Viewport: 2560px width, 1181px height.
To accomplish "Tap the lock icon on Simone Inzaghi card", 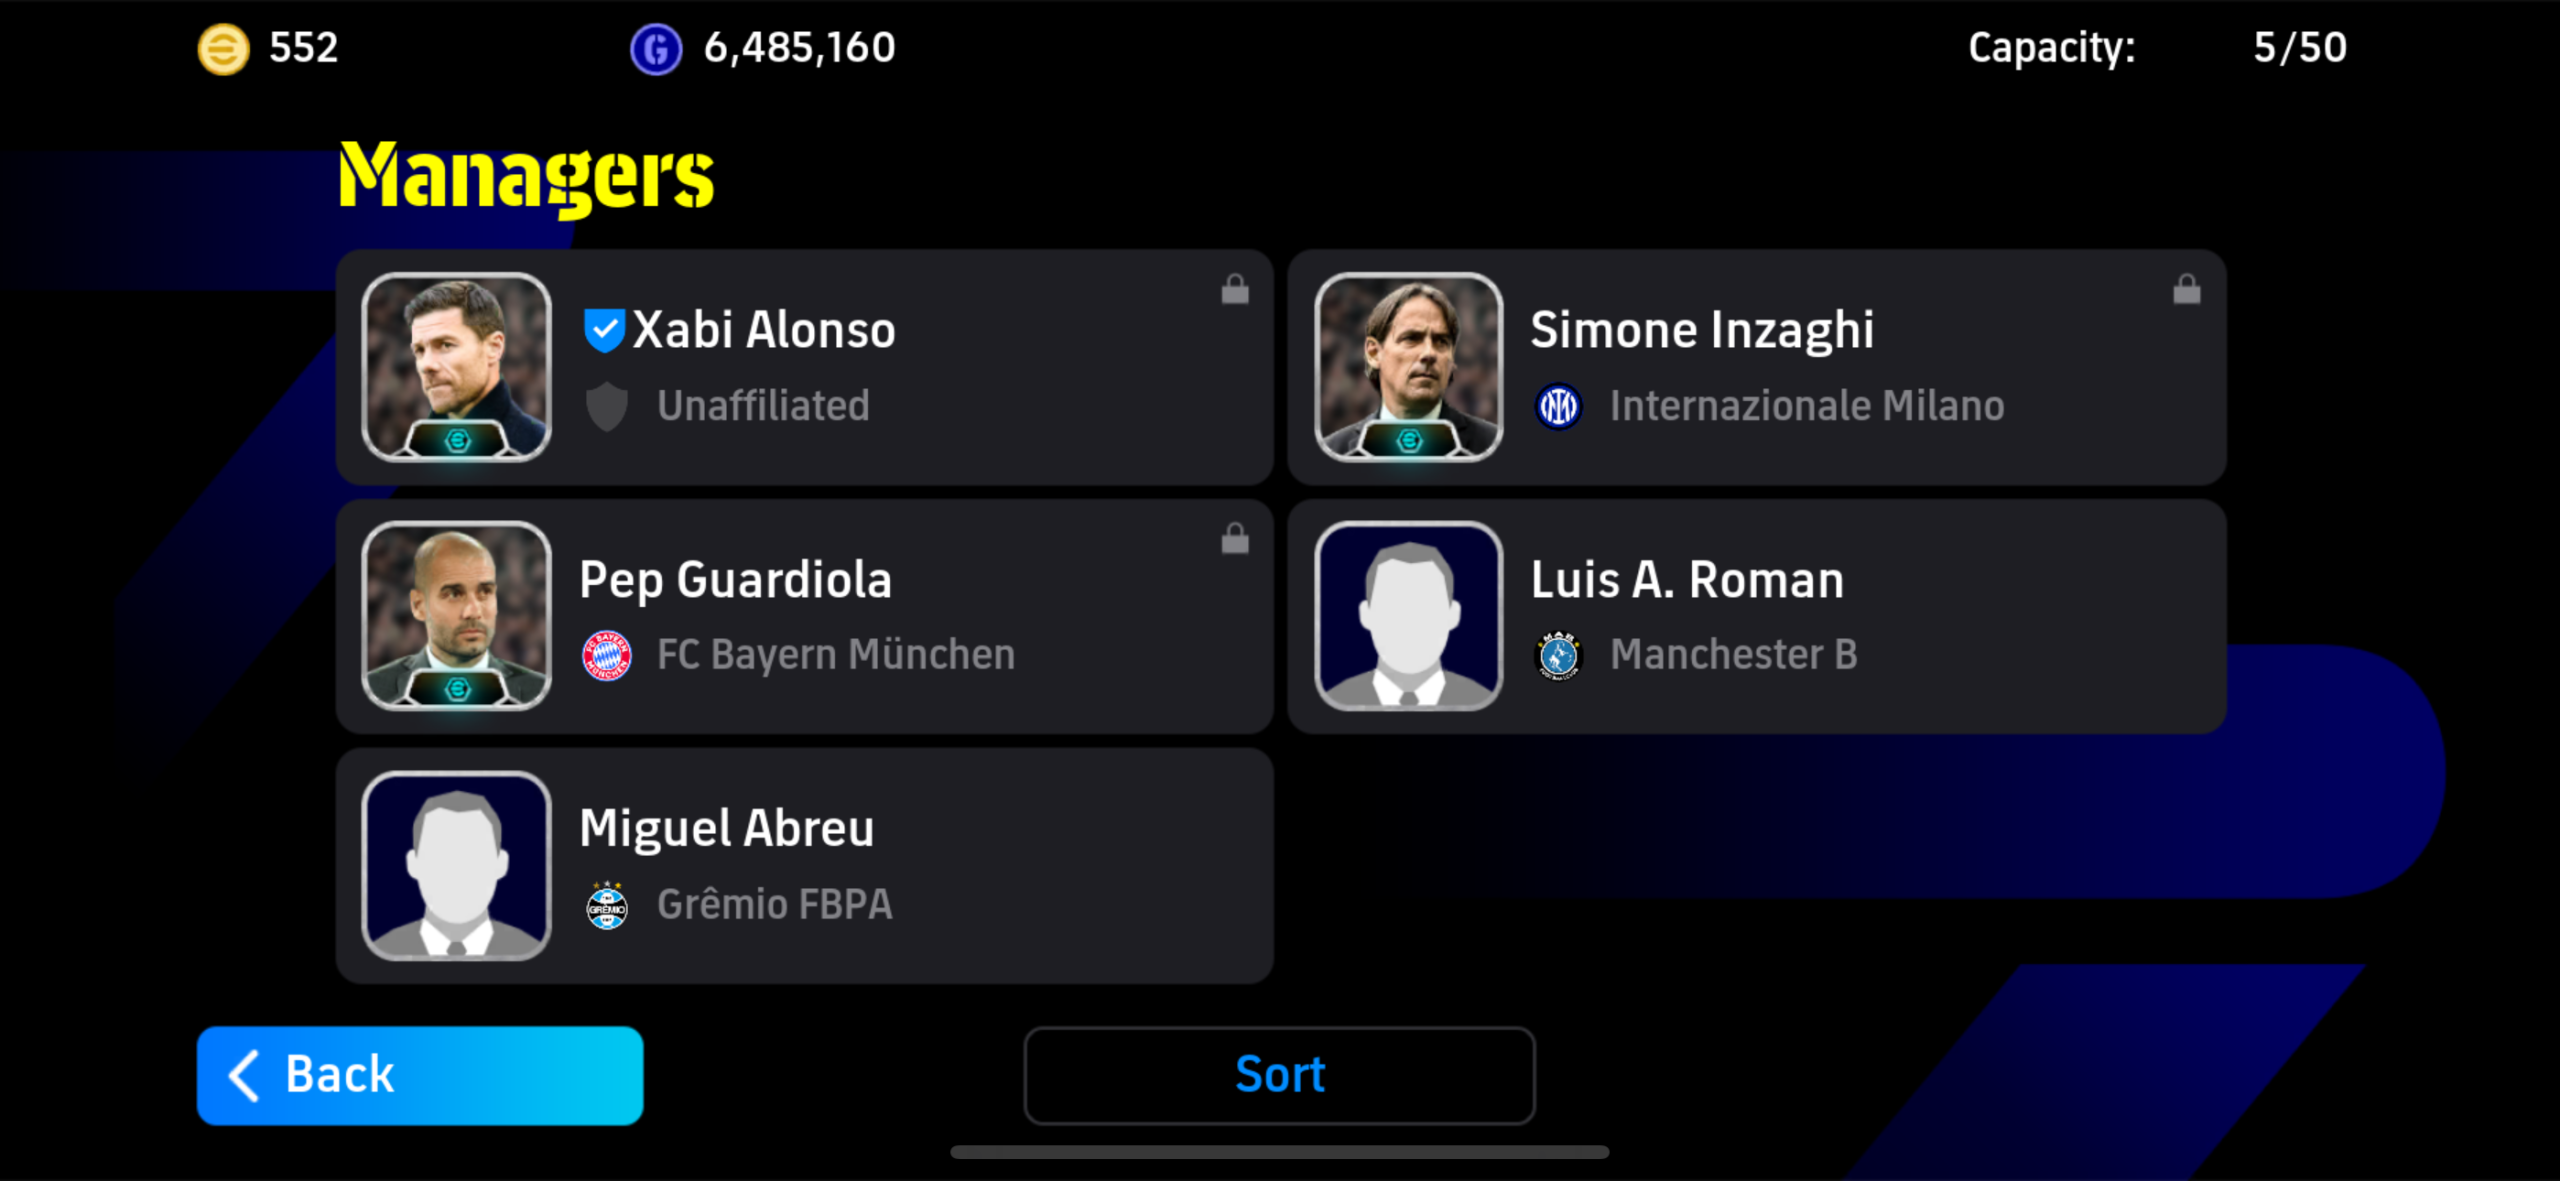I will tap(2187, 289).
